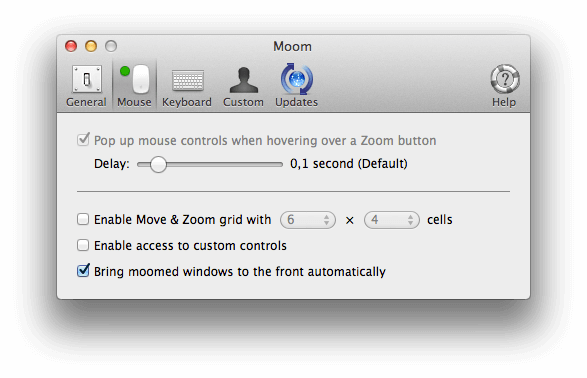Click the green dot on Mouse icon

click(x=125, y=71)
